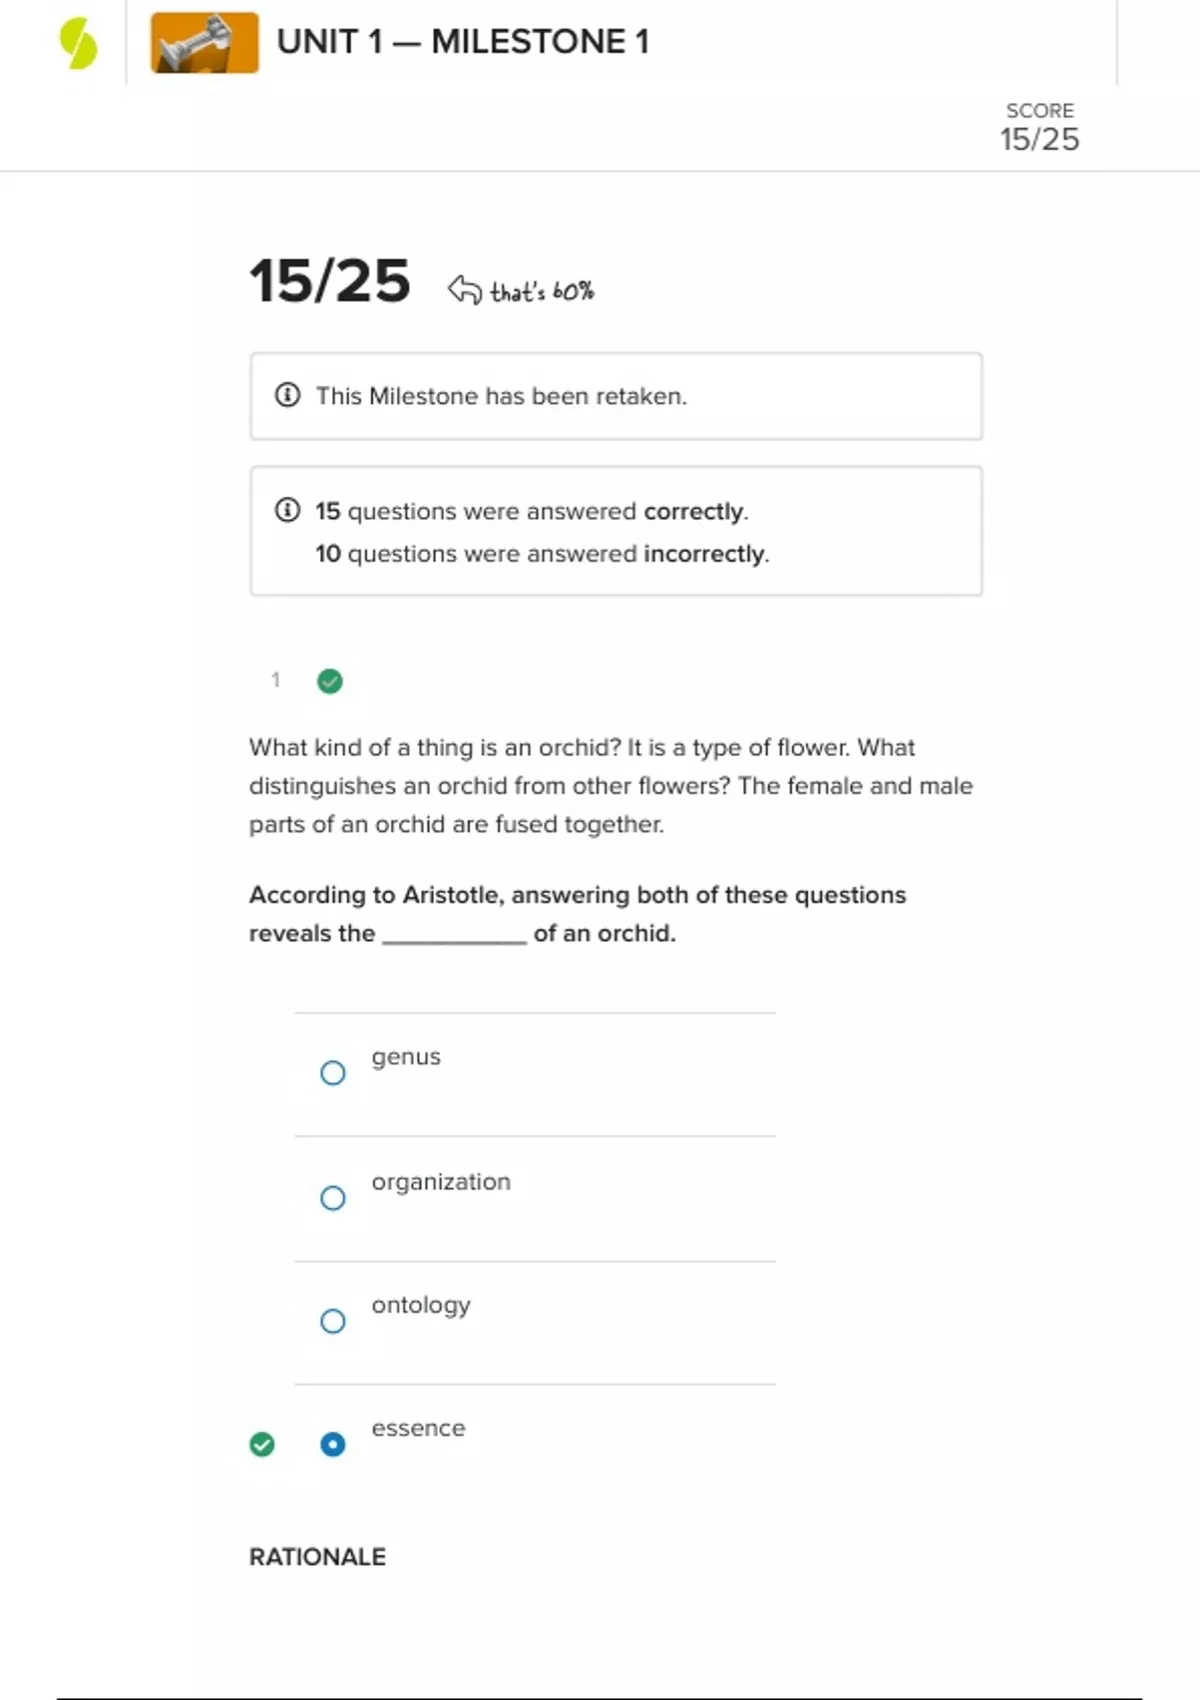Click the selected "essence" radio button

pos(333,1444)
